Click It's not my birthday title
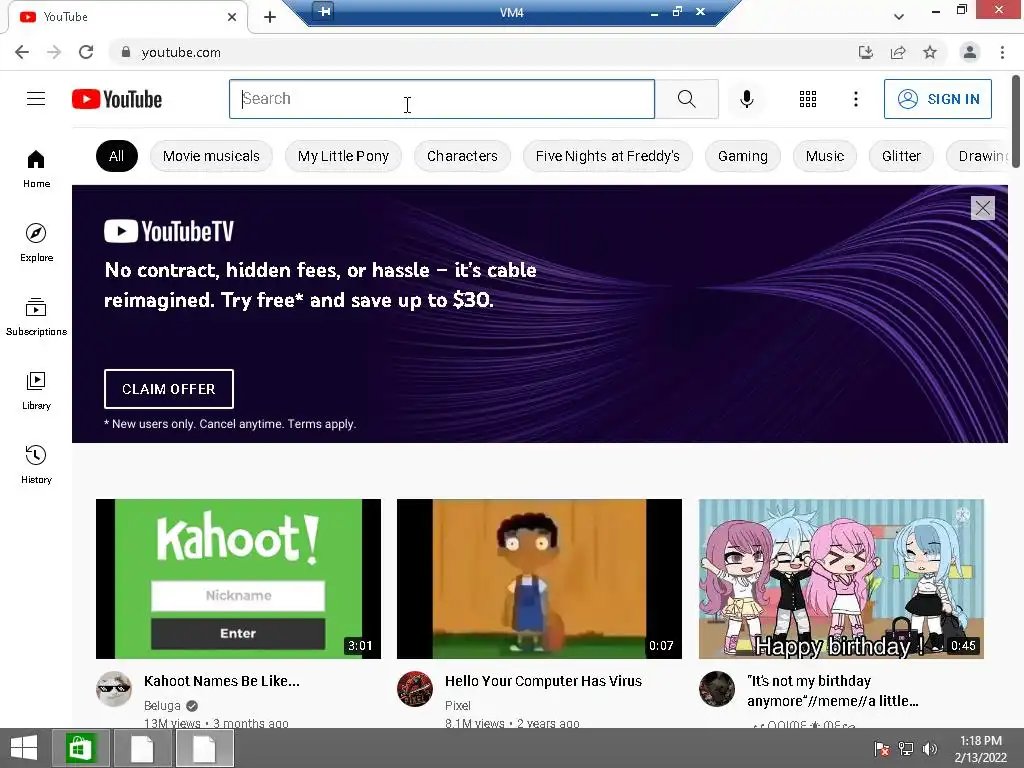Screen dimensions: 1024x768 (833, 691)
